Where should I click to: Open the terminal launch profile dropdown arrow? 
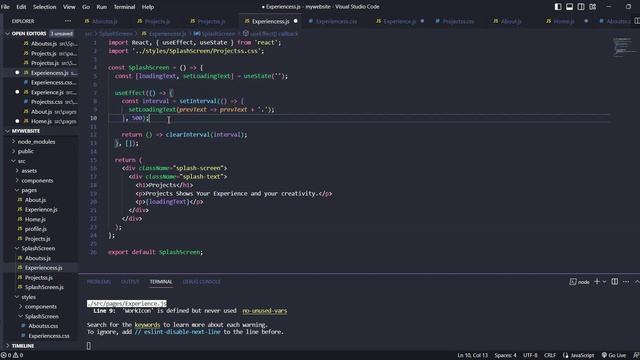[604, 282]
